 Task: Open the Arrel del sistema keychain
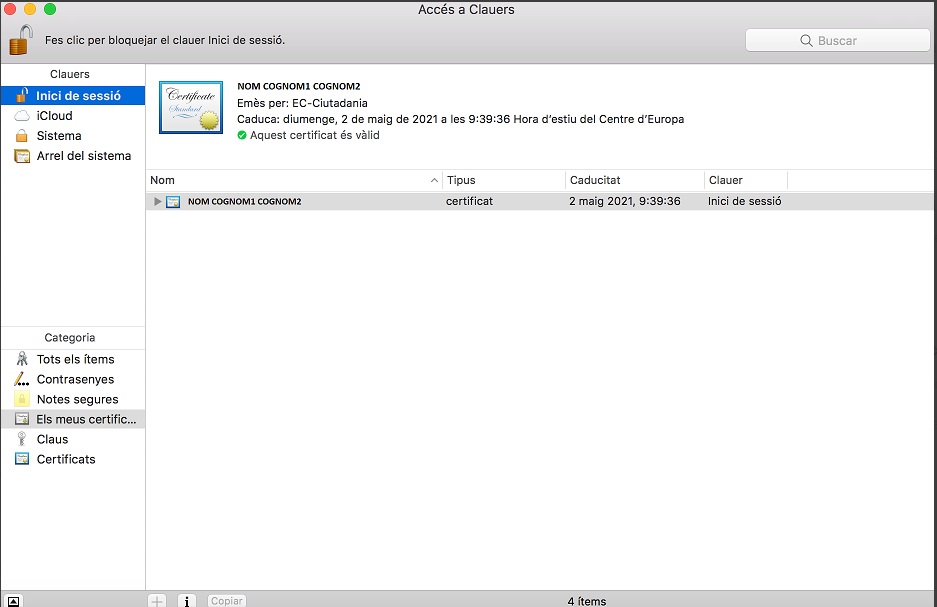point(83,156)
